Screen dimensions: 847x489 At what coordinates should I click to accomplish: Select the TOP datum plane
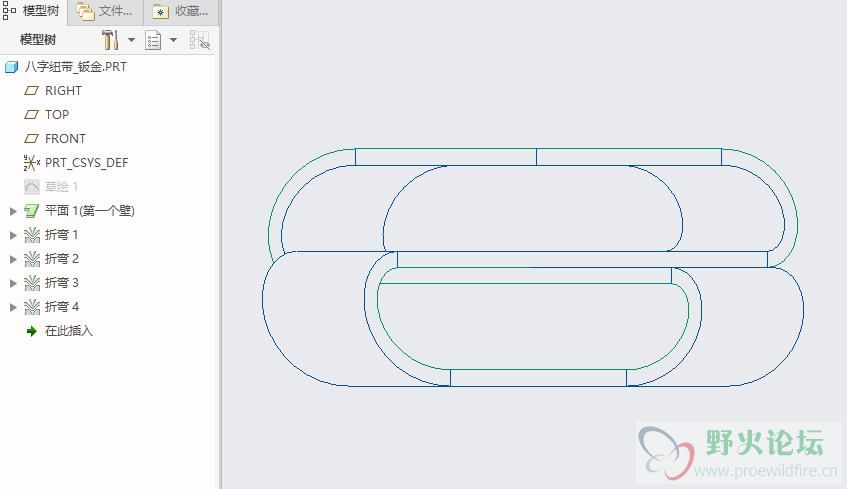click(x=57, y=115)
